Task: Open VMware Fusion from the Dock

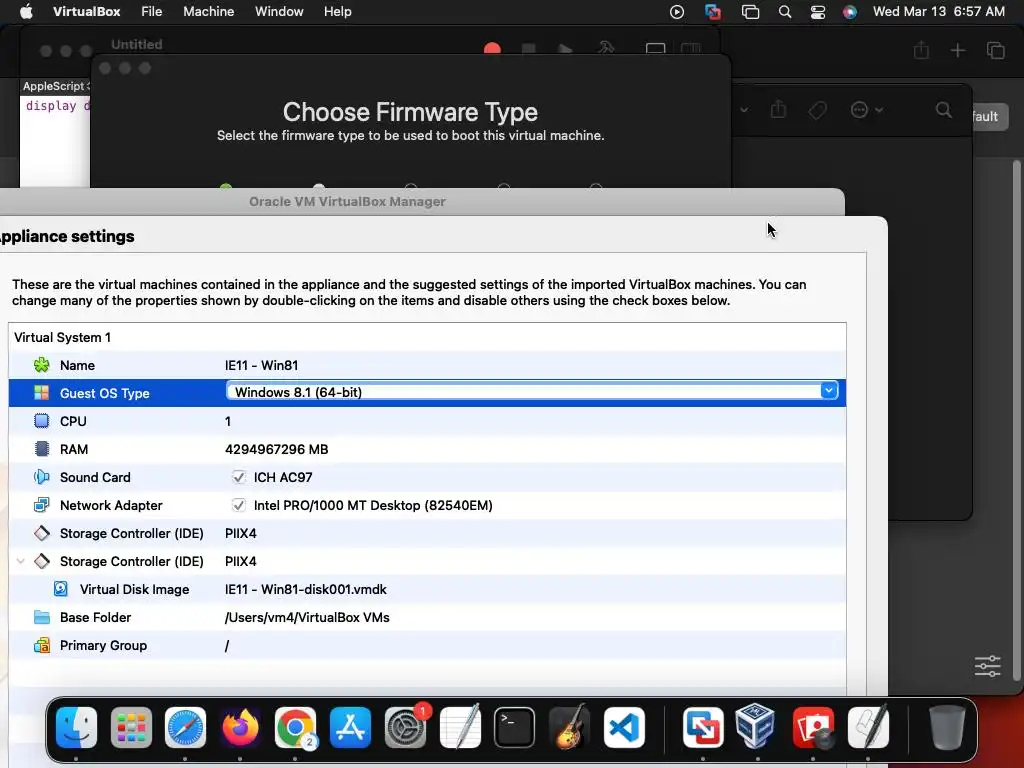Action: click(703, 727)
